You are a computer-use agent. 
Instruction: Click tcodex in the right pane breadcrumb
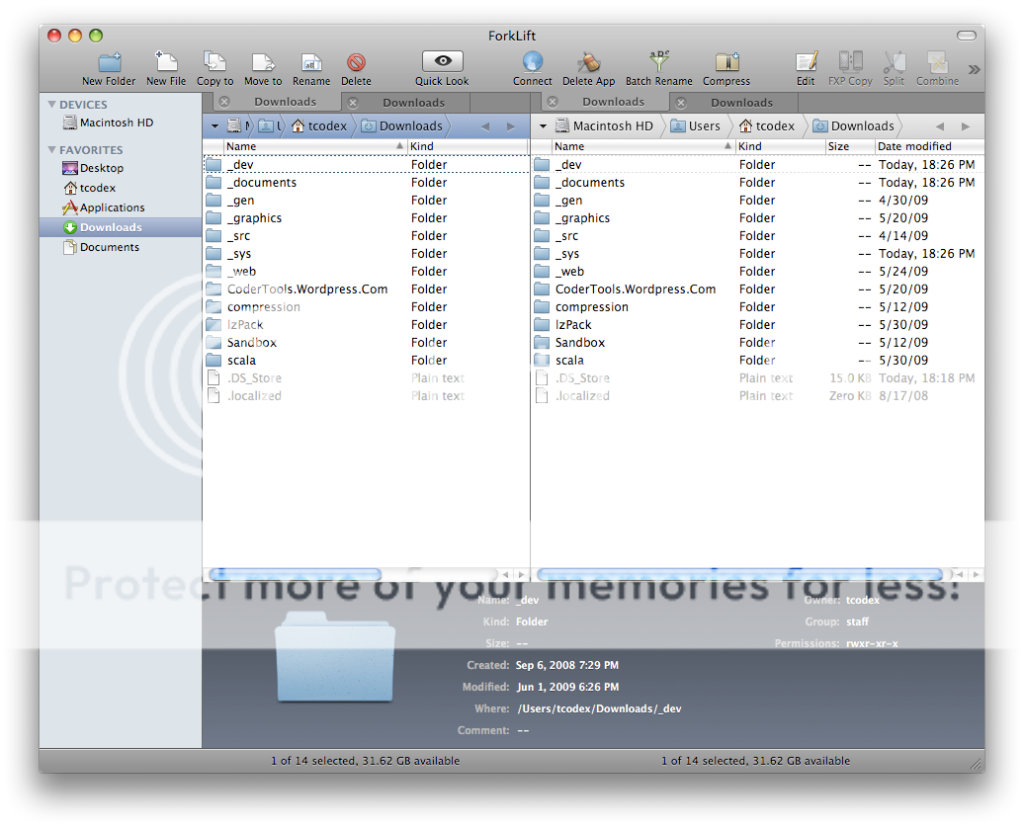click(767, 126)
